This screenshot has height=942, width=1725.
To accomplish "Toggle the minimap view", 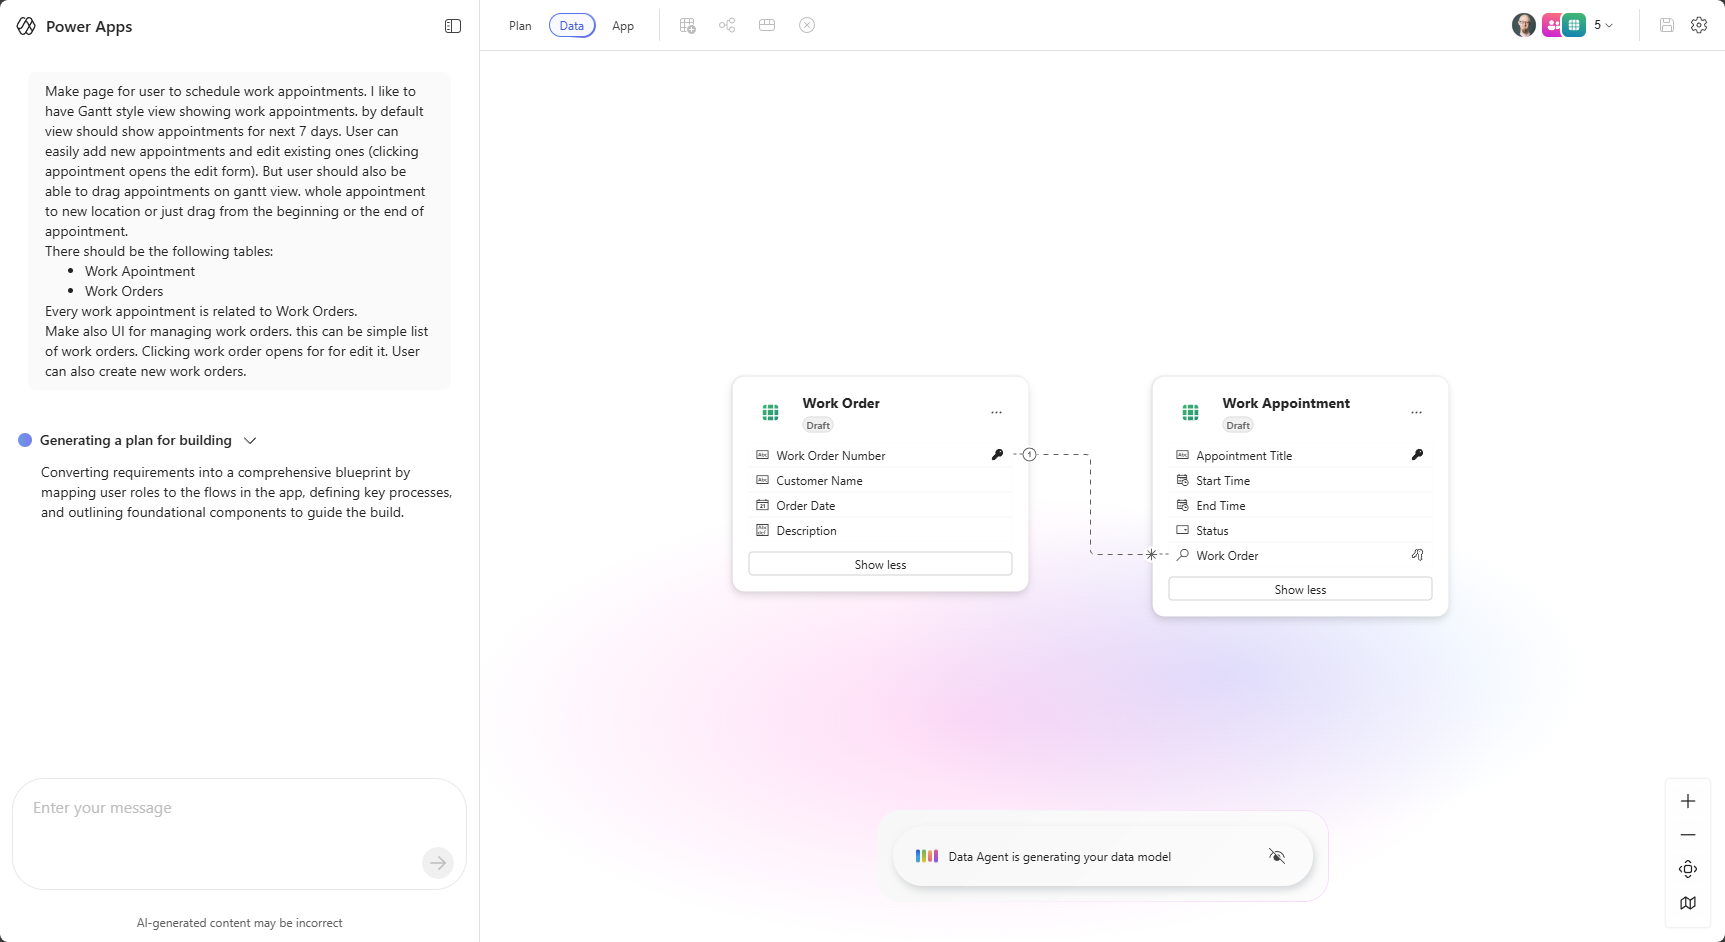I will (x=1688, y=903).
